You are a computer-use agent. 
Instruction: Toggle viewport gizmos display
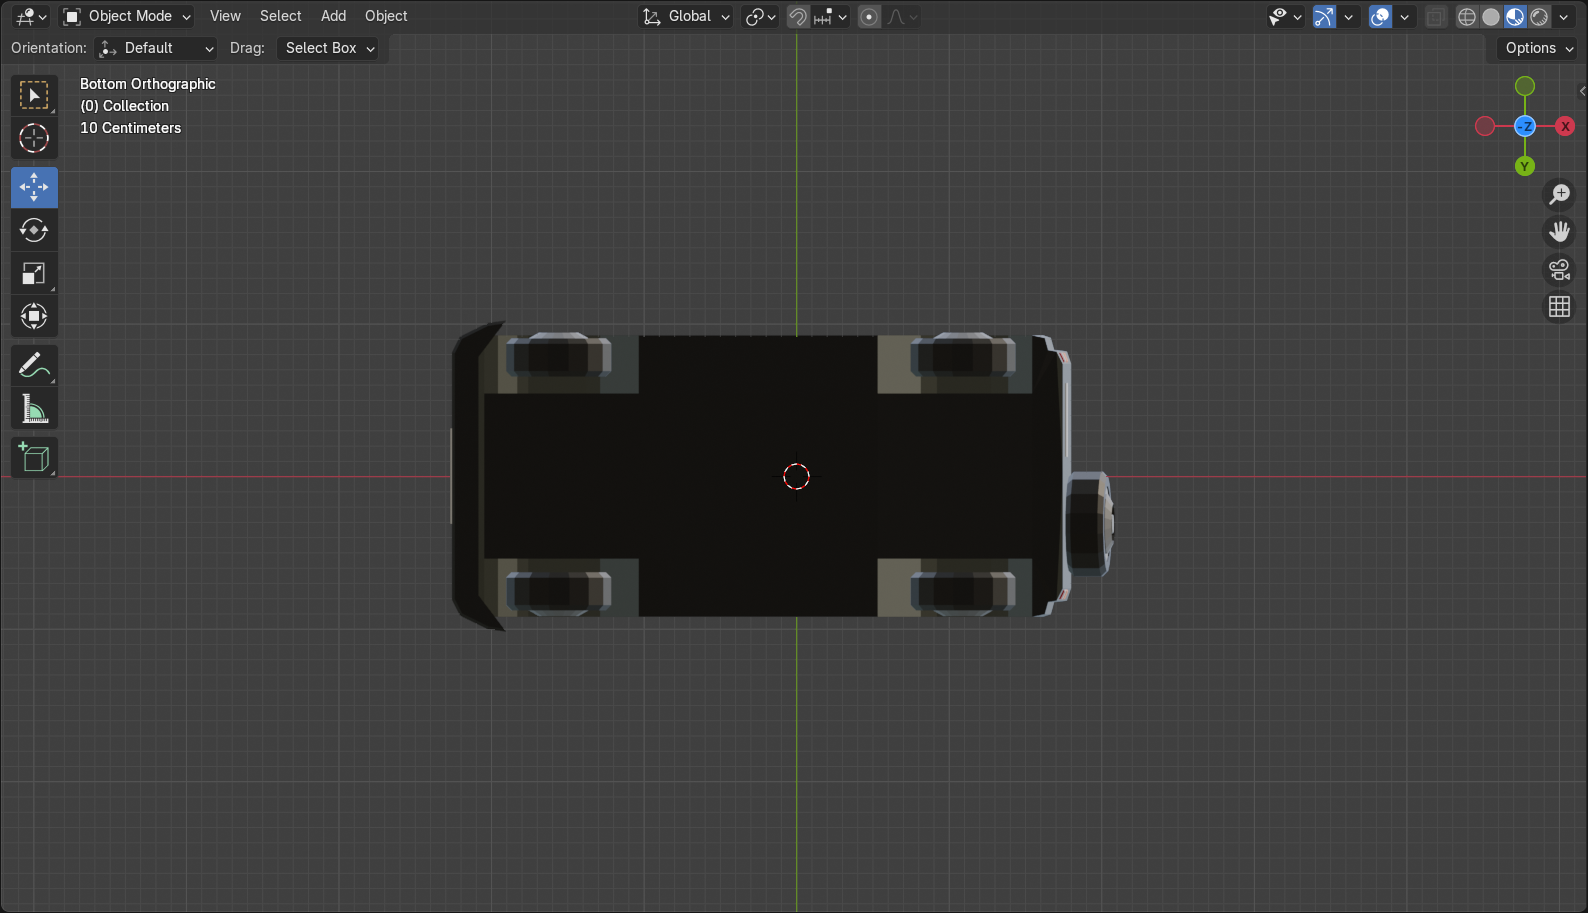[x=1324, y=16]
